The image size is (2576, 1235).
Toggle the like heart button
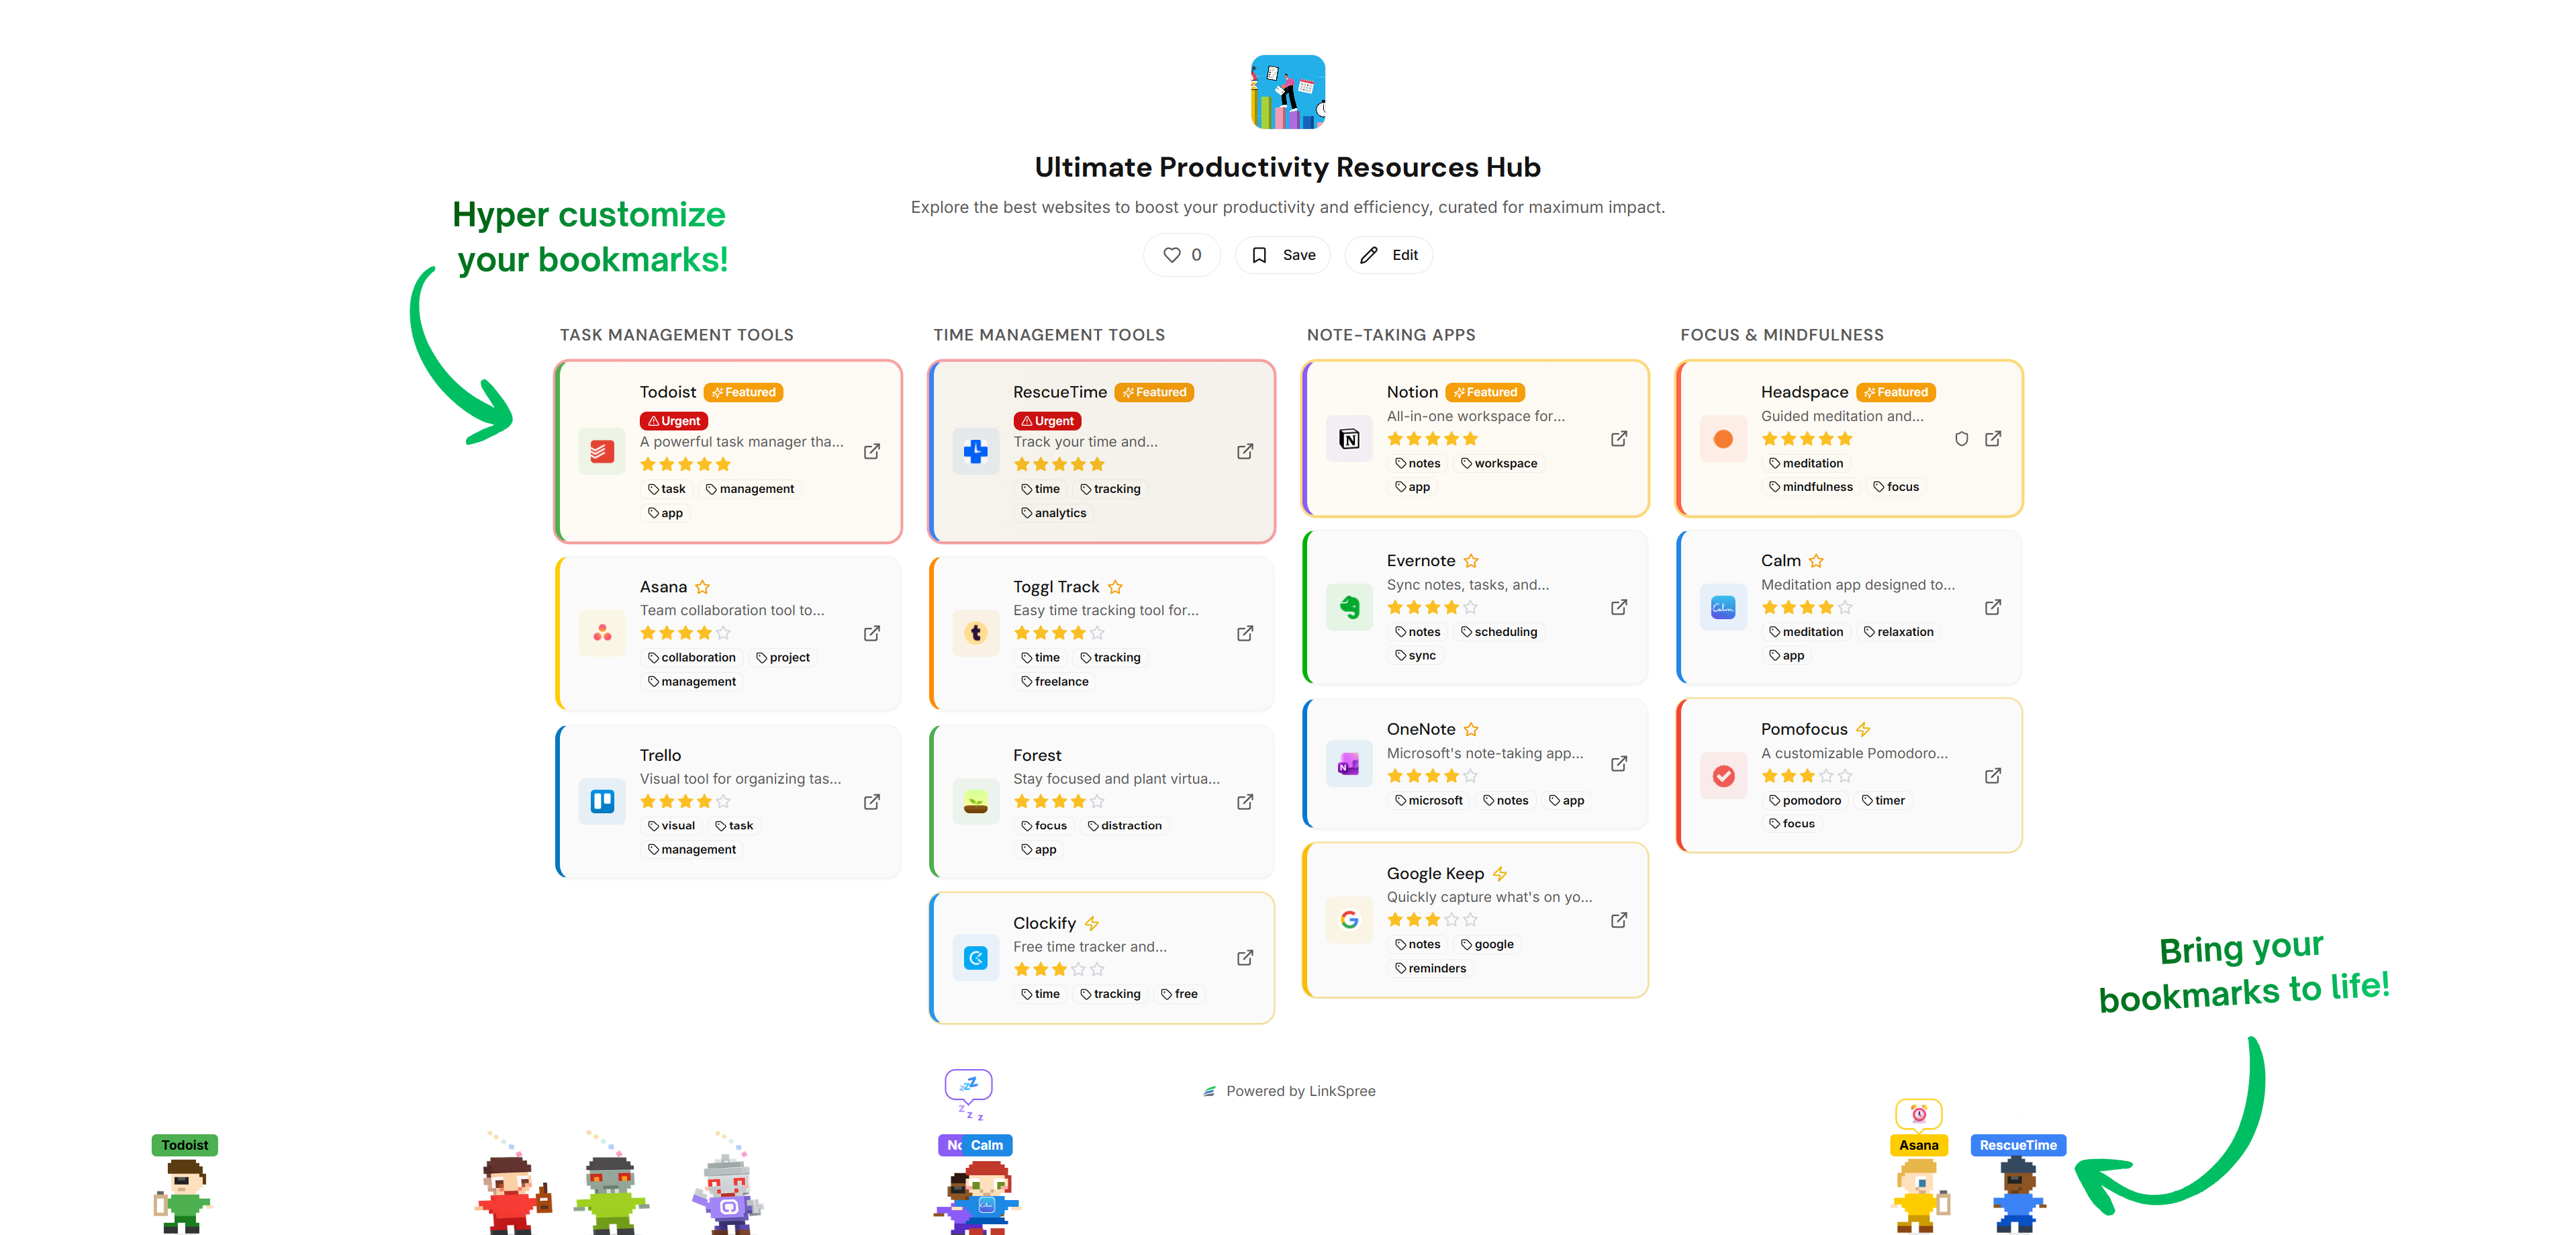pyautogui.click(x=1181, y=255)
